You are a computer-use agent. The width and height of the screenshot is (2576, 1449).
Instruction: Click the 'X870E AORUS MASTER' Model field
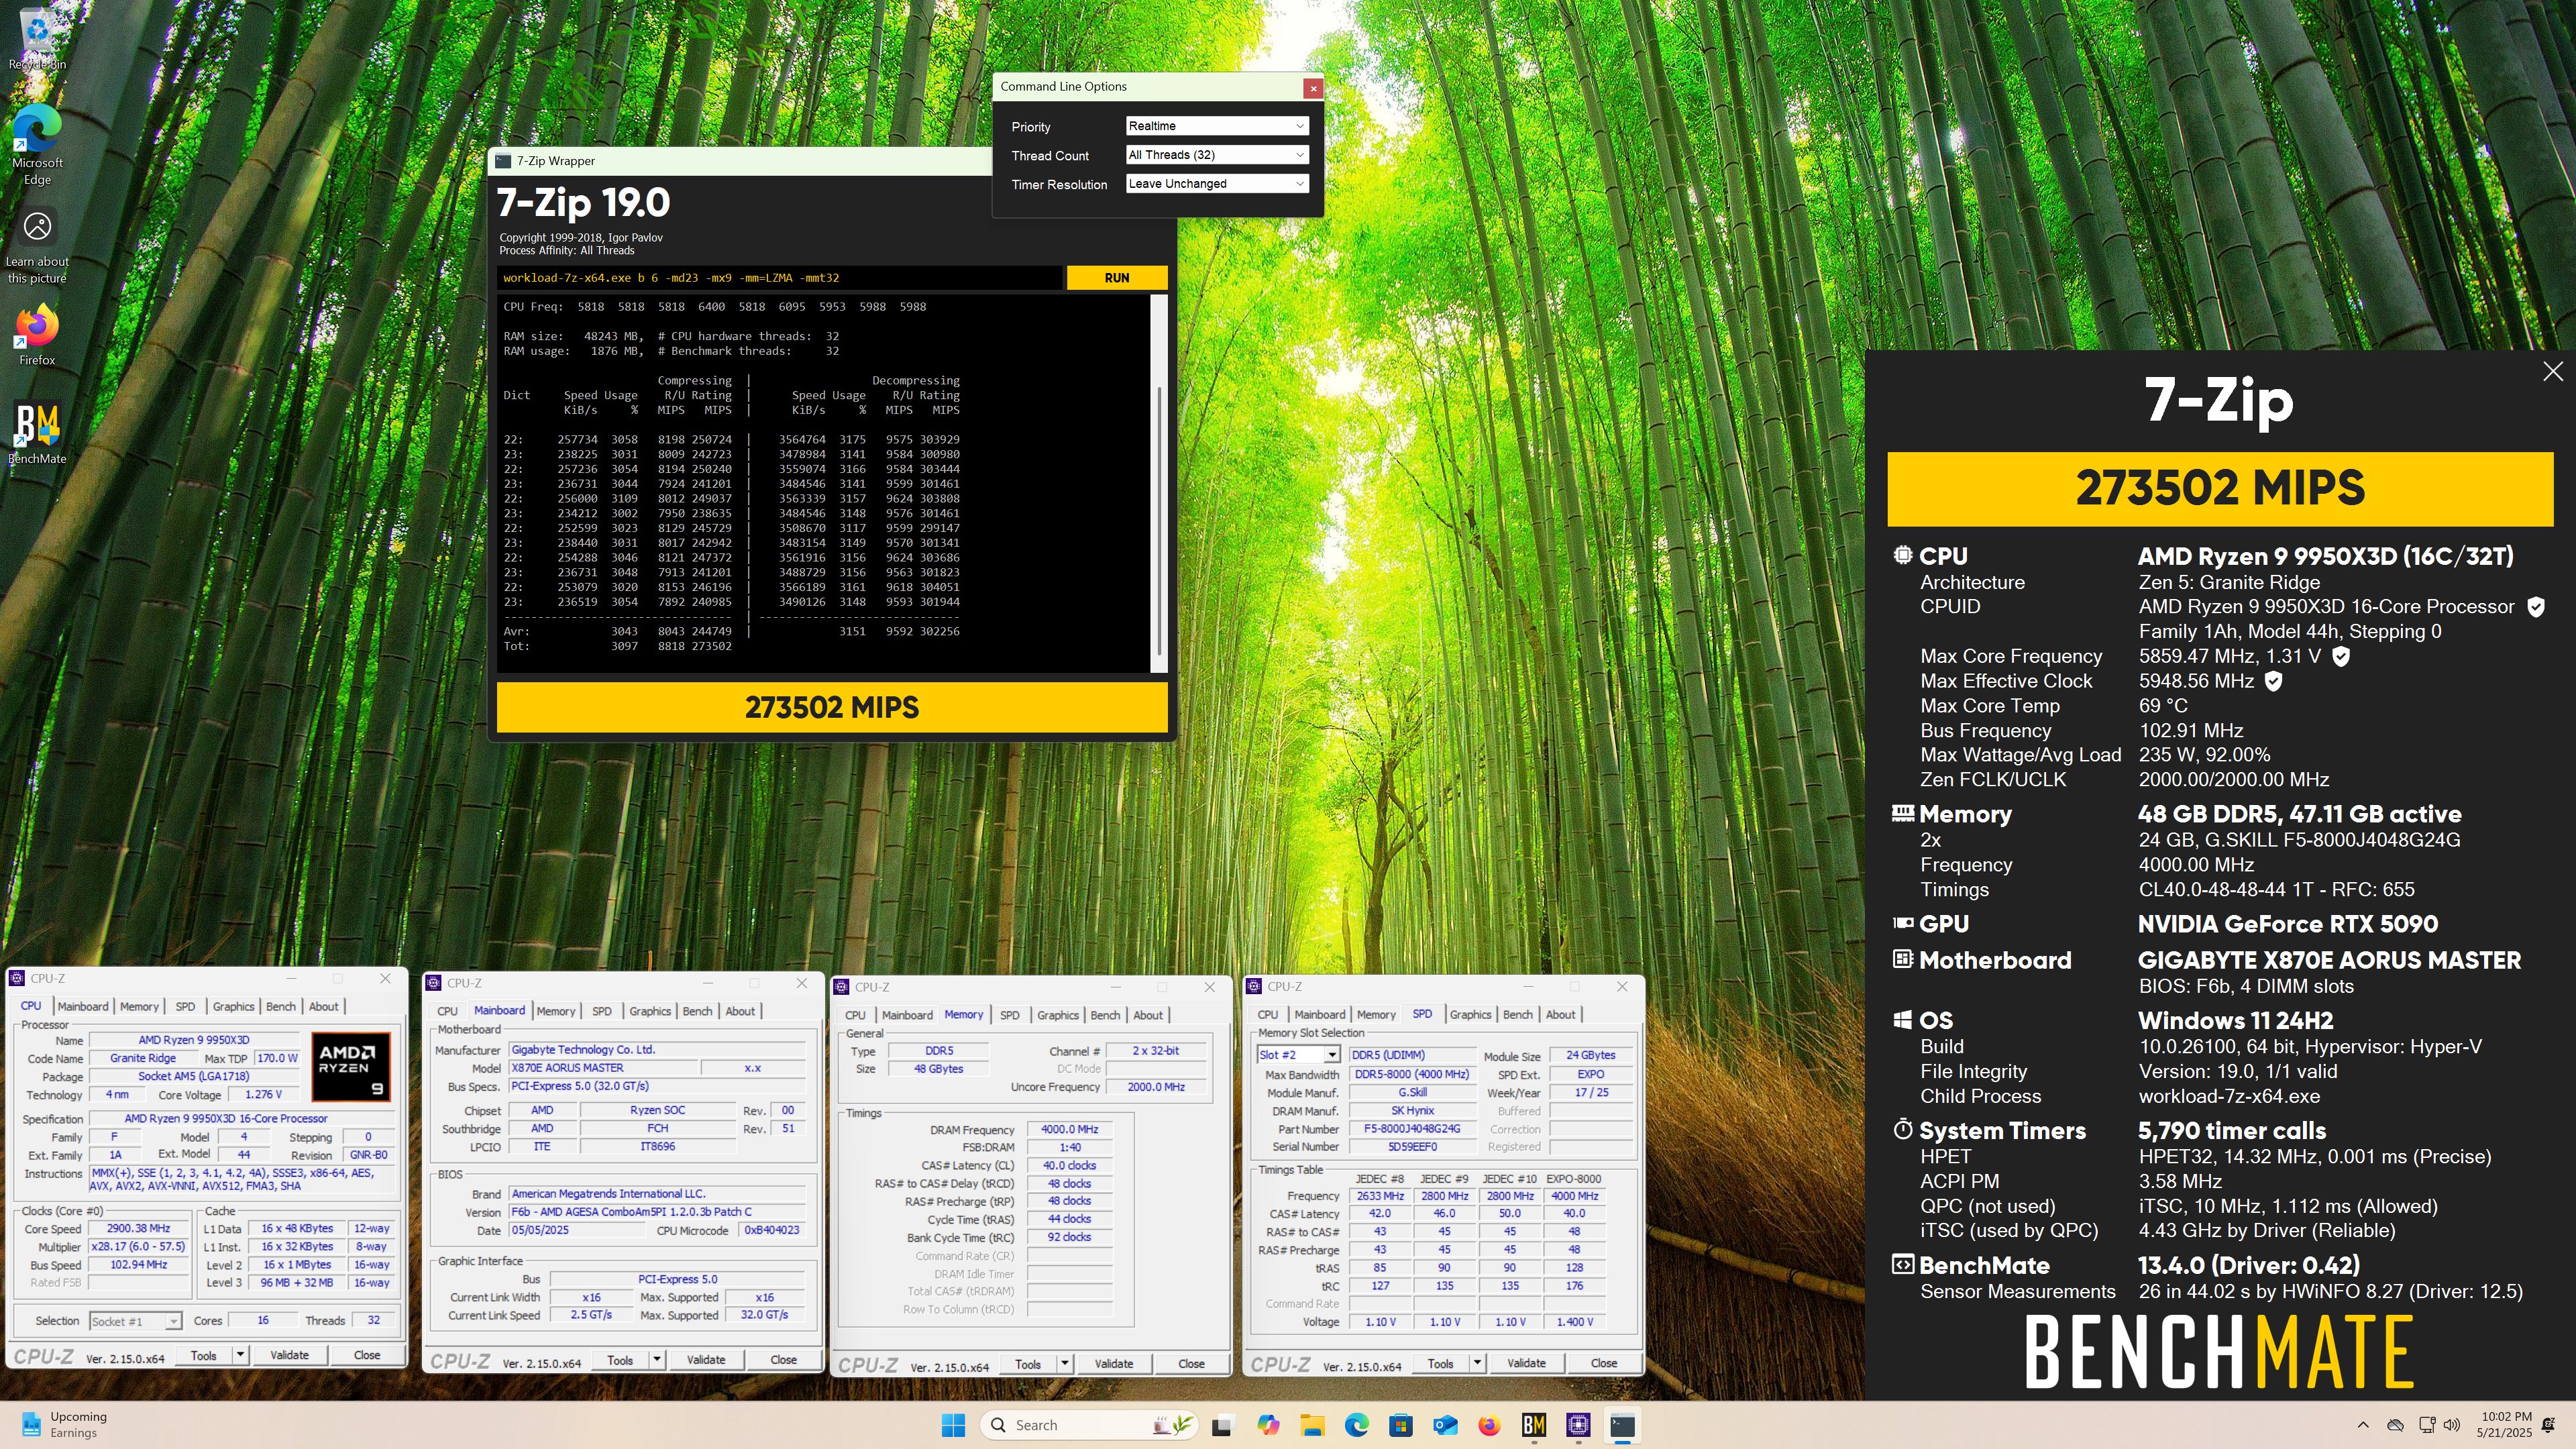(603, 1068)
